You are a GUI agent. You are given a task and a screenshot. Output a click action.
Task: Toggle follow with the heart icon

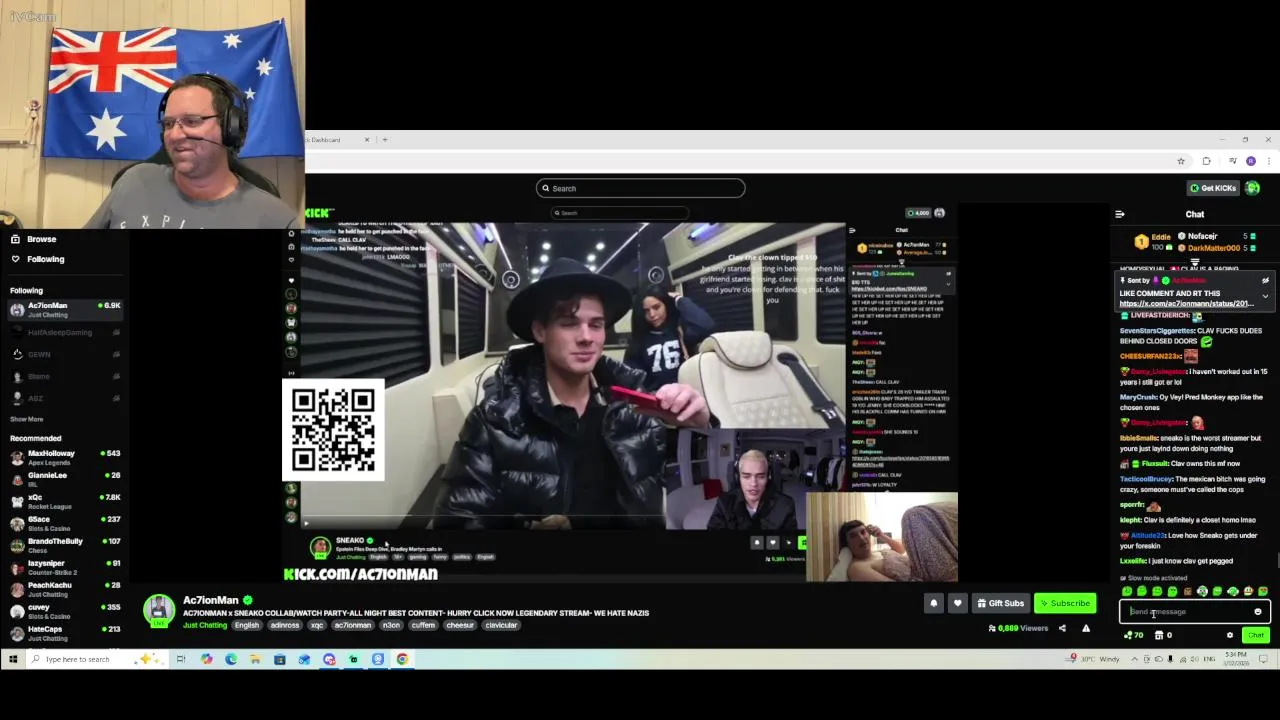click(957, 603)
